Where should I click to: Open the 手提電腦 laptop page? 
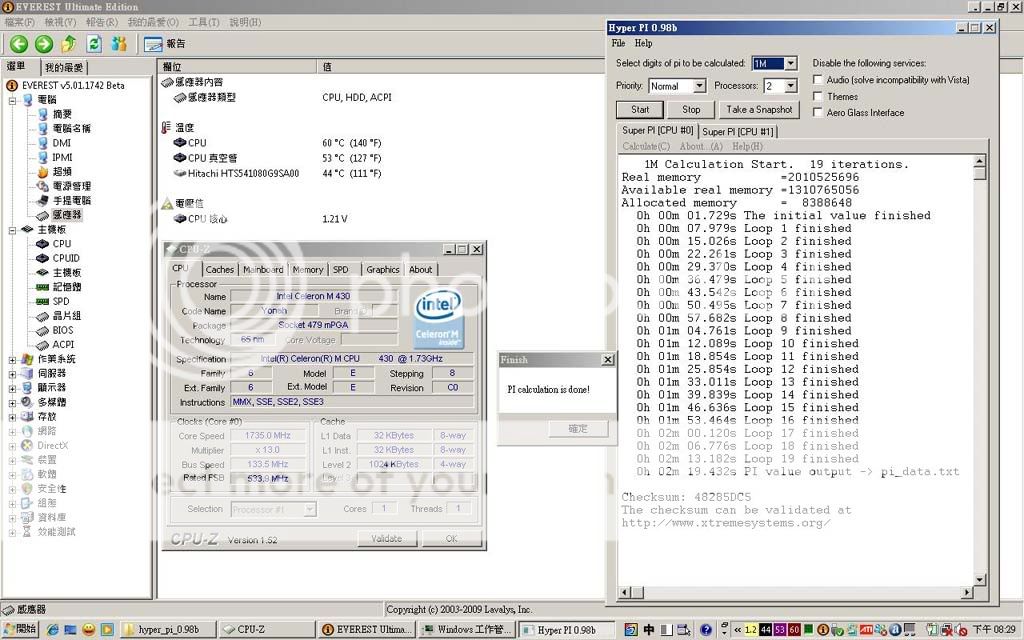click(x=71, y=200)
